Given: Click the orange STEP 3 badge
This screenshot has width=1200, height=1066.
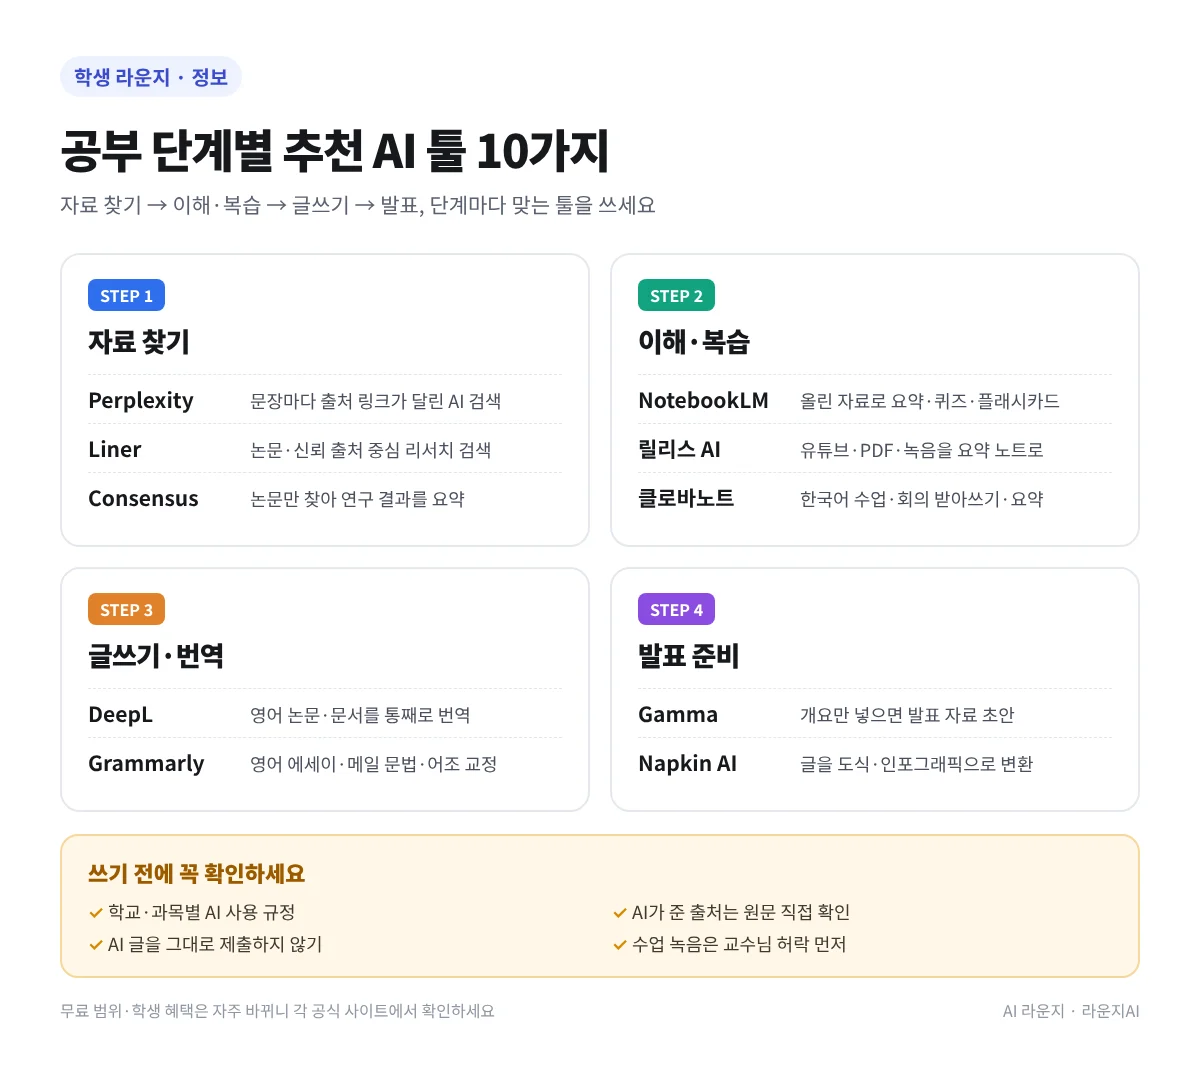Looking at the screenshot, I should (126, 609).
